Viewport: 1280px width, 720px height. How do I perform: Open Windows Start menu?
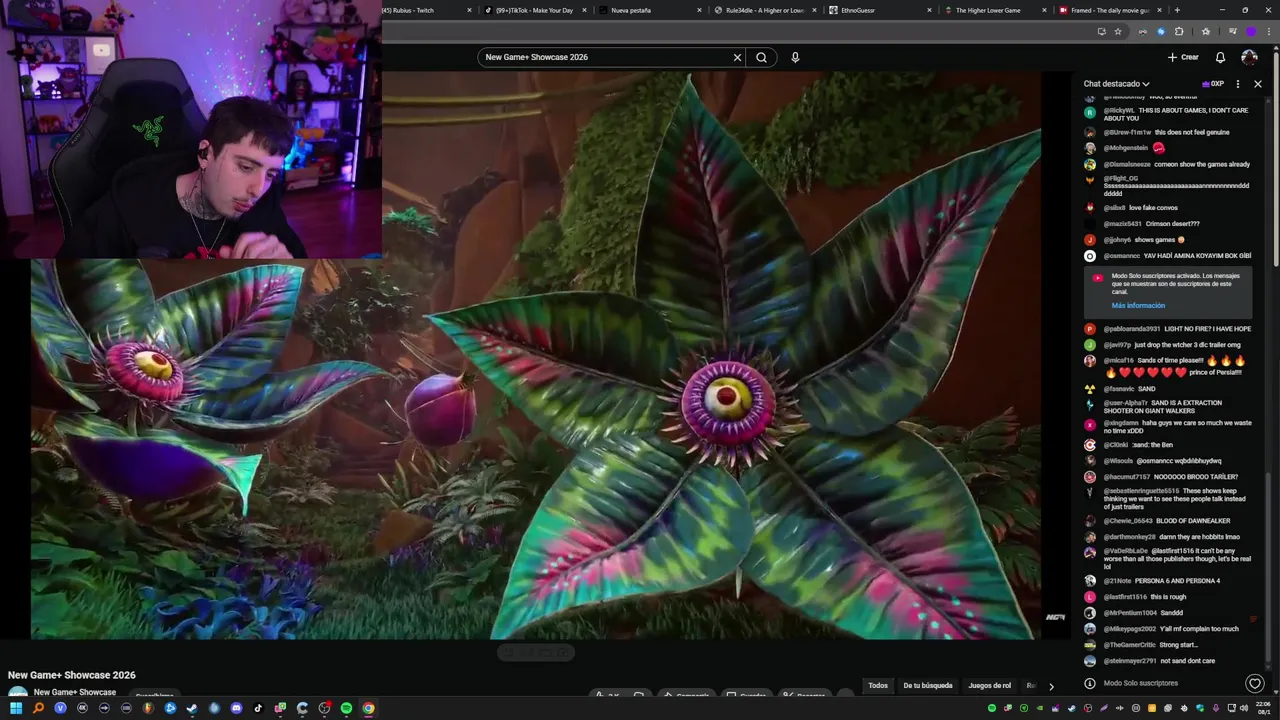[x=16, y=708]
